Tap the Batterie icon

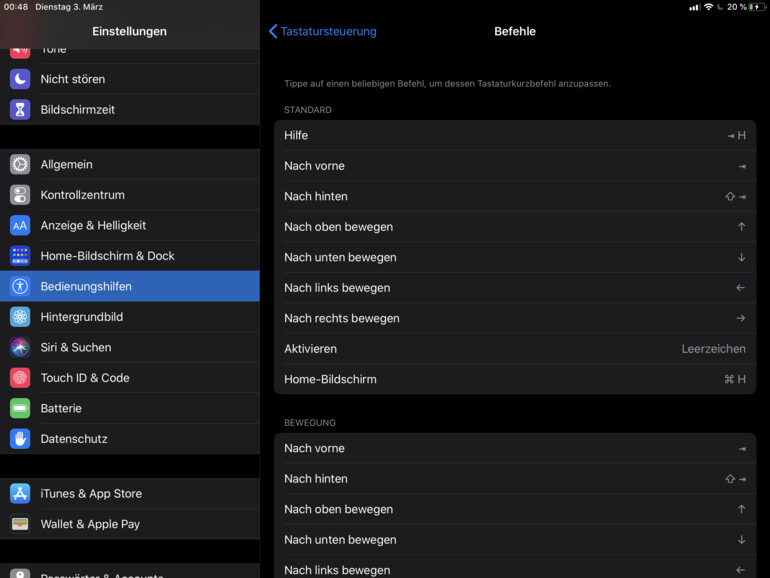pyautogui.click(x=20, y=408)
